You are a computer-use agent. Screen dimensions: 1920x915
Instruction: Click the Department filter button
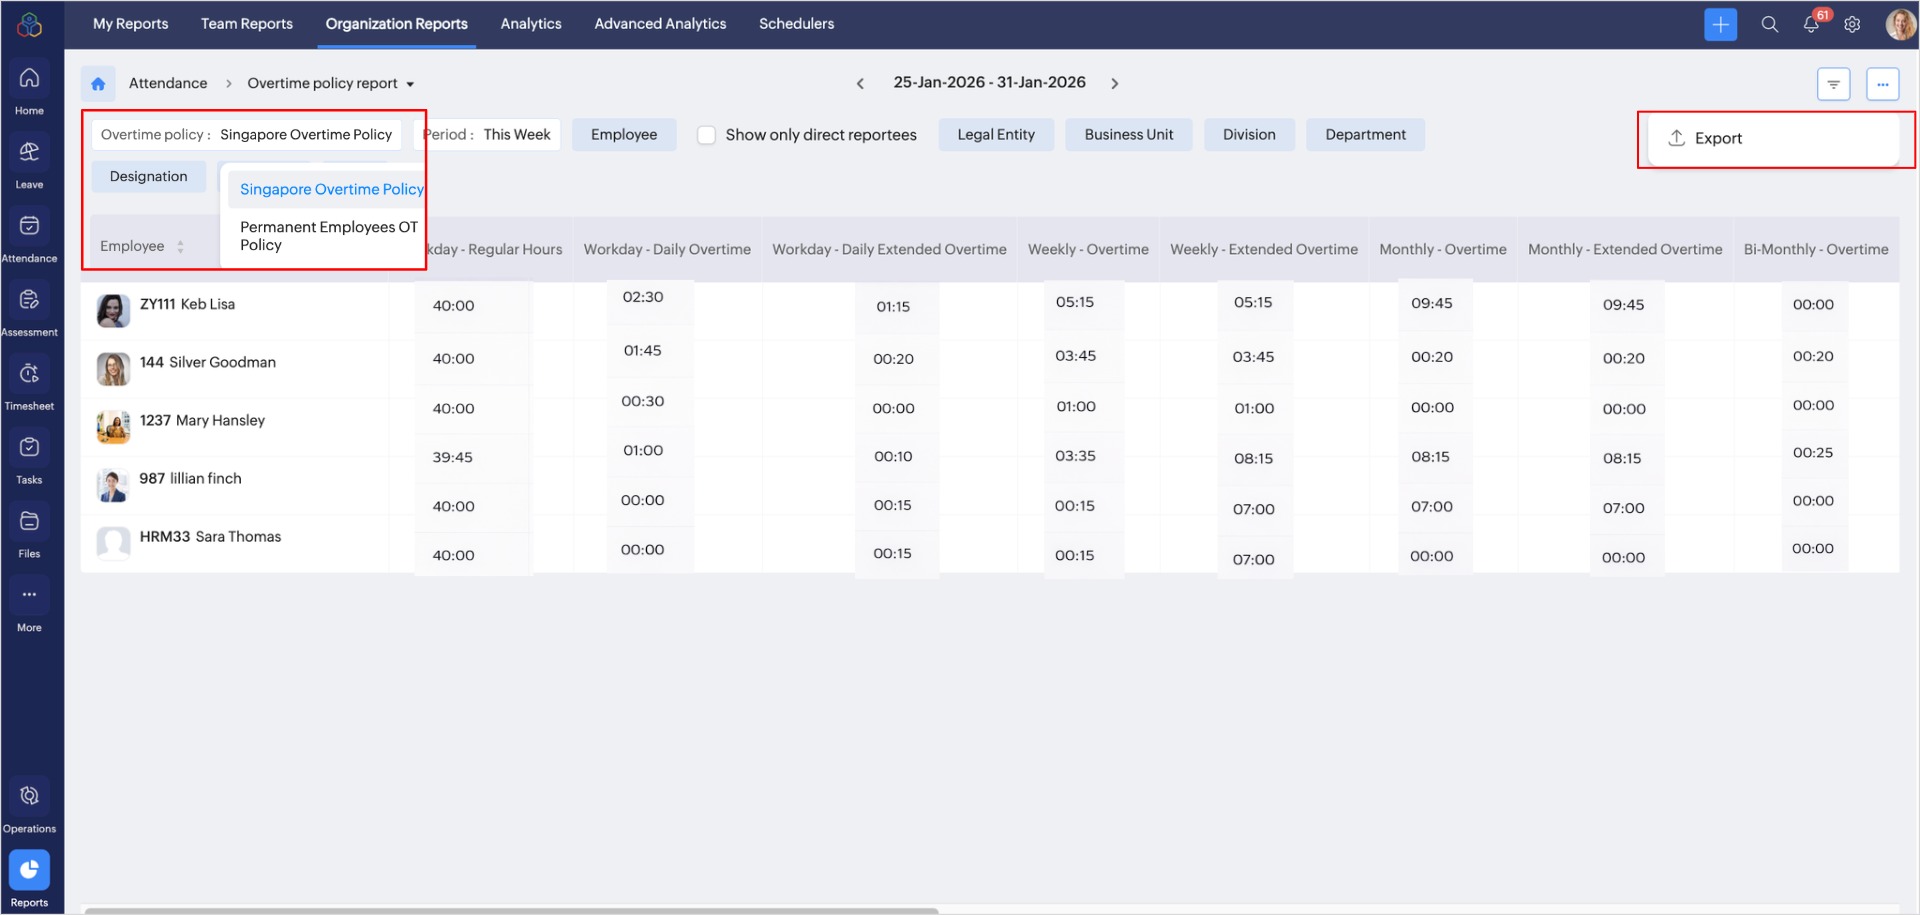tap(1364, 135)
